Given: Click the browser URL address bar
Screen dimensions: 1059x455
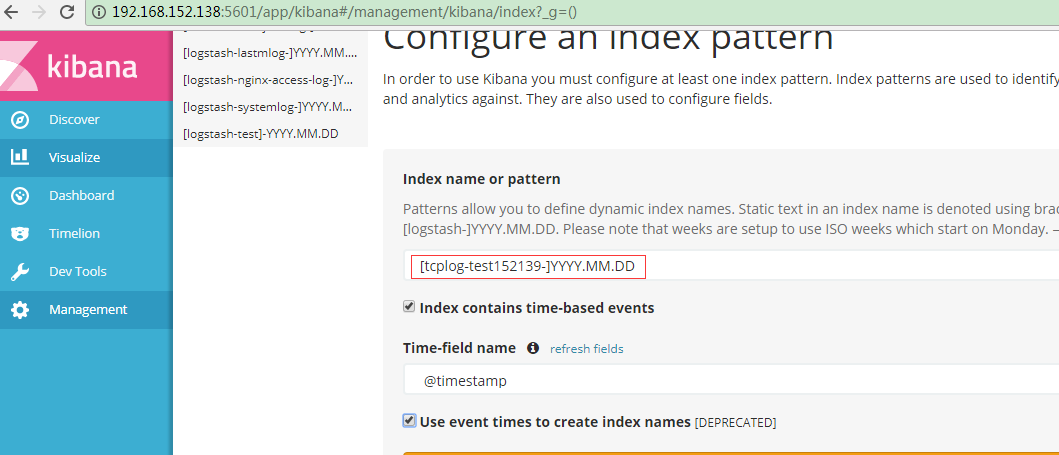Looking at the screenshot, I should [x=573, y=12].
